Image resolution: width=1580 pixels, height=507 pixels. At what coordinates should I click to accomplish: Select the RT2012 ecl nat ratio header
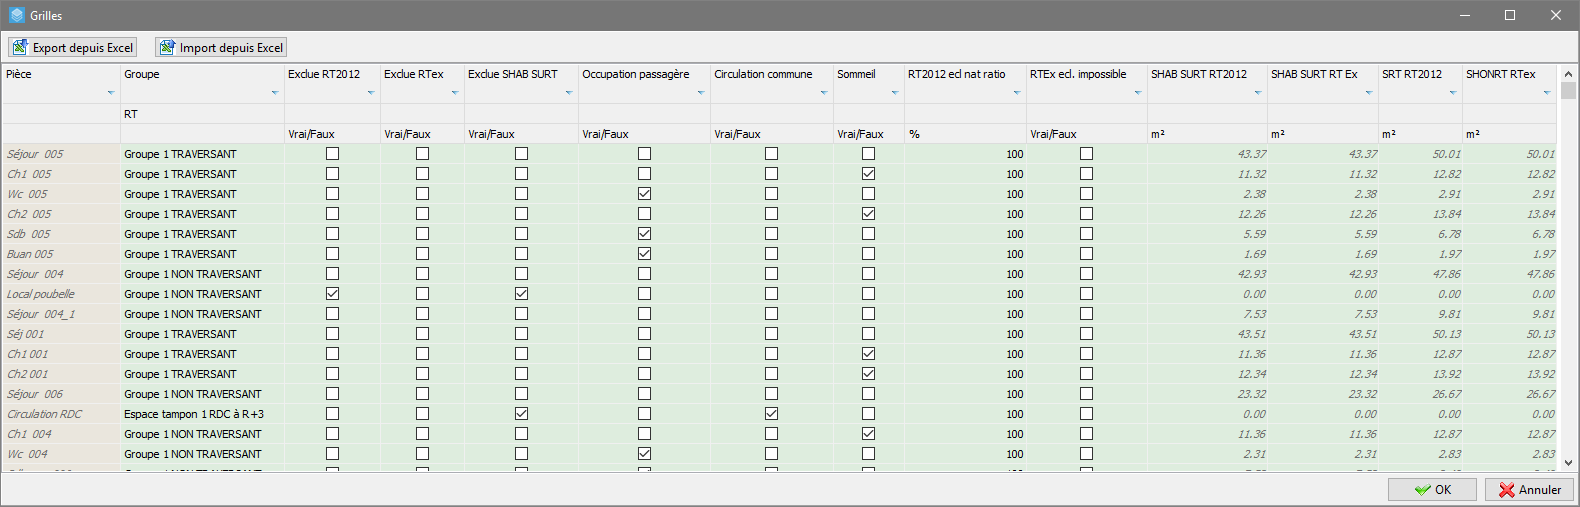pyautogui.click(x=956, y=74)
